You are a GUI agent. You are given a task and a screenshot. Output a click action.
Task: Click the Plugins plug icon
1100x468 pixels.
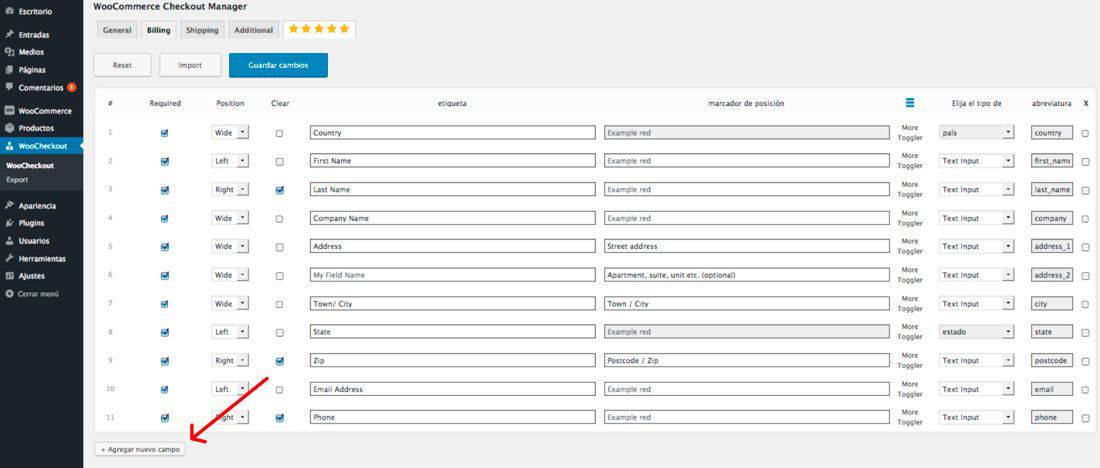9,223
